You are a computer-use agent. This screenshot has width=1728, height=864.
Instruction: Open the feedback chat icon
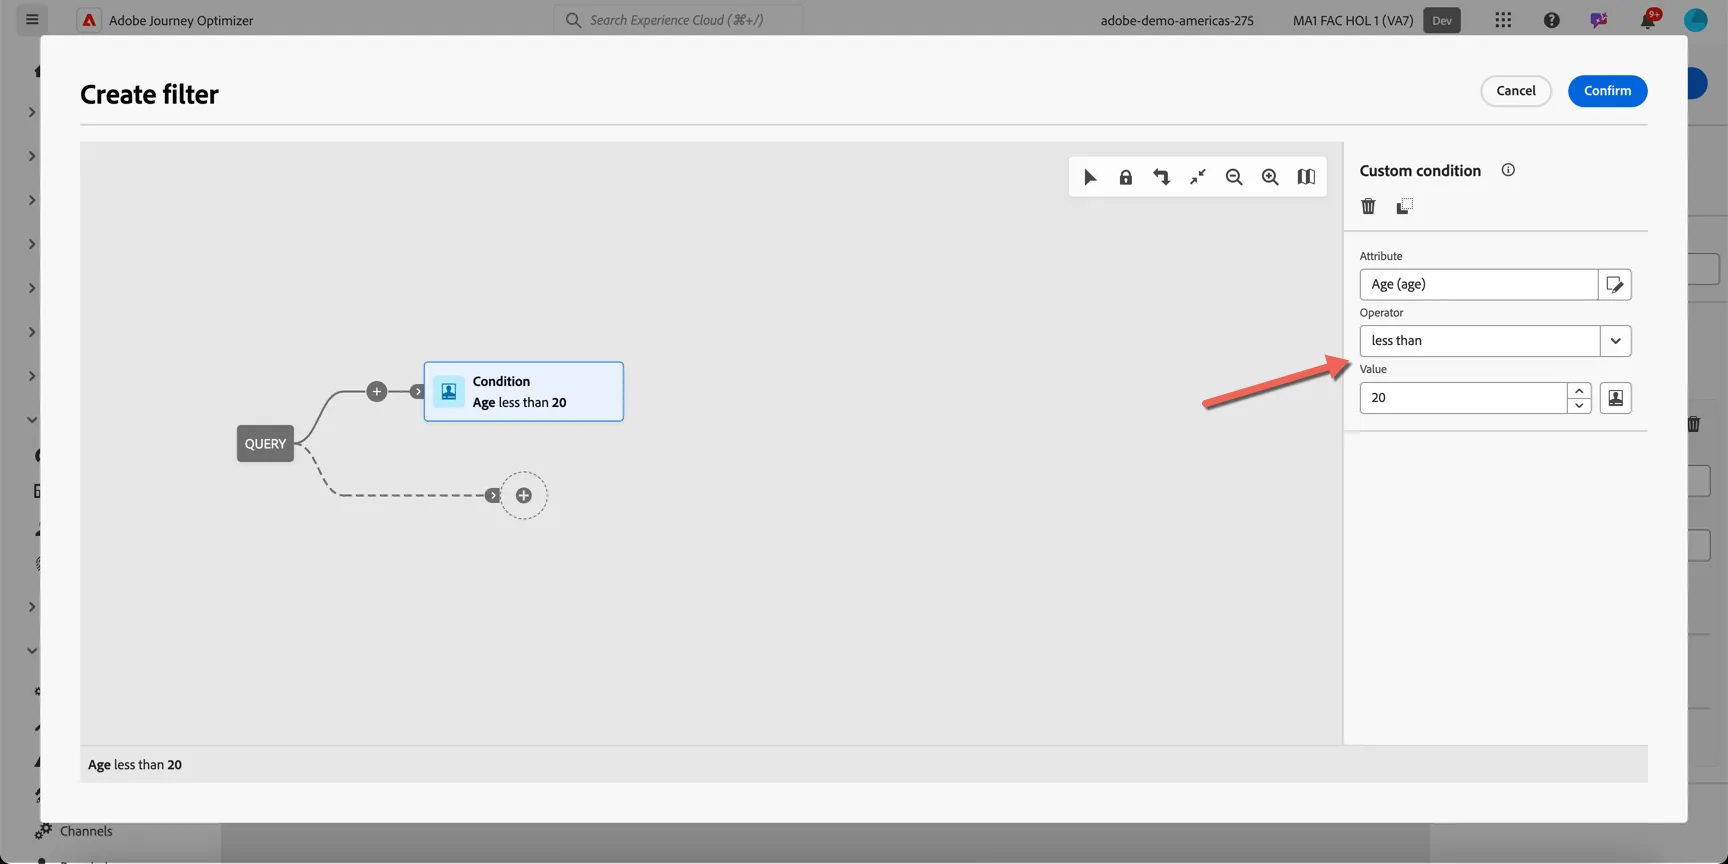(x=1599, y=20)
